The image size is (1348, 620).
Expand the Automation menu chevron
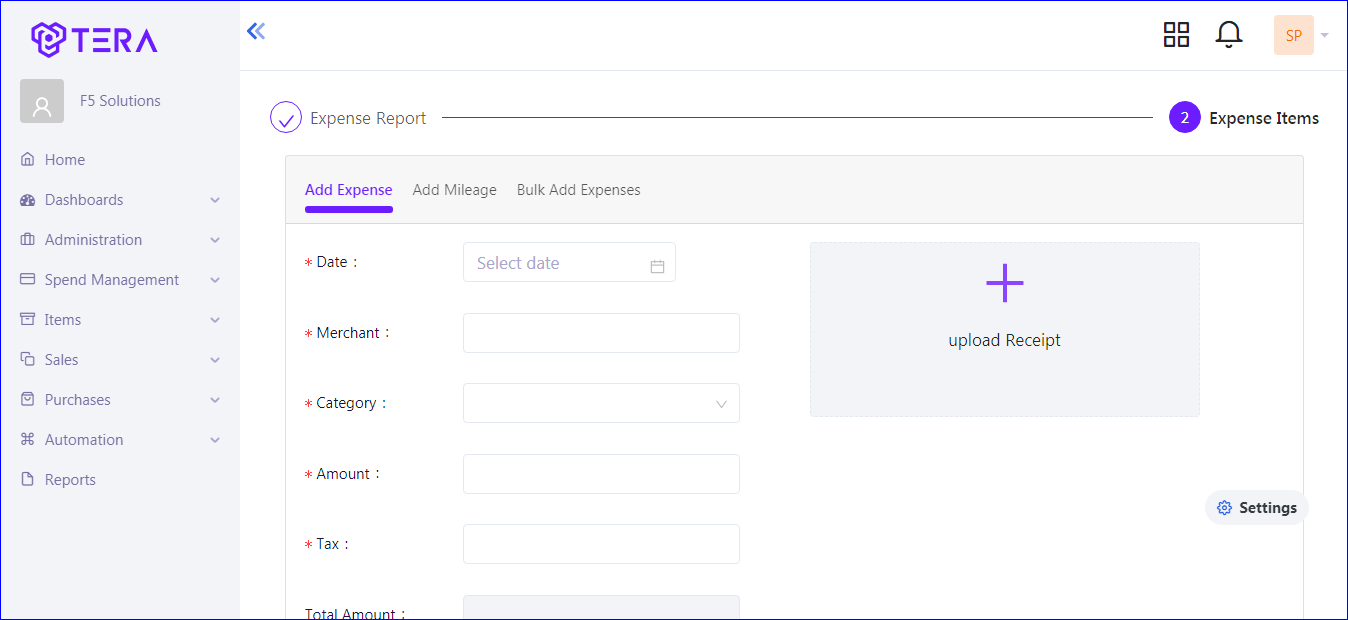(x=215, y=440)
